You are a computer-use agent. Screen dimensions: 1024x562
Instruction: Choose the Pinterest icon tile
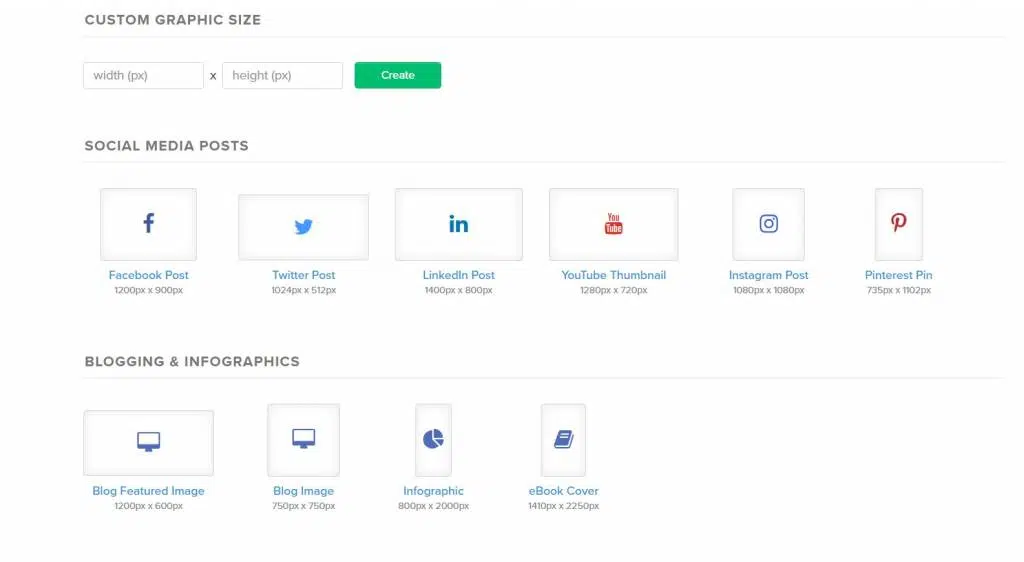click(899, 224)
